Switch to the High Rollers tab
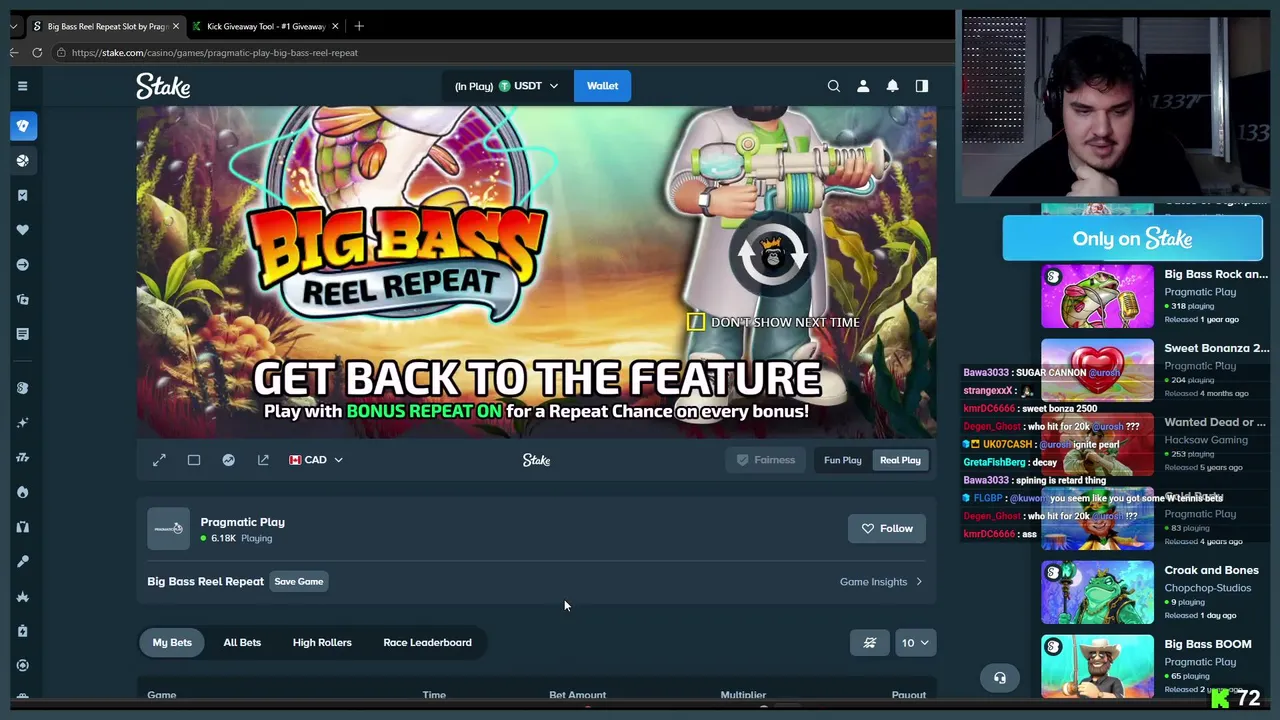Image resolution: width=1280 pixels, height=720 pixels. tap(322, 643)
